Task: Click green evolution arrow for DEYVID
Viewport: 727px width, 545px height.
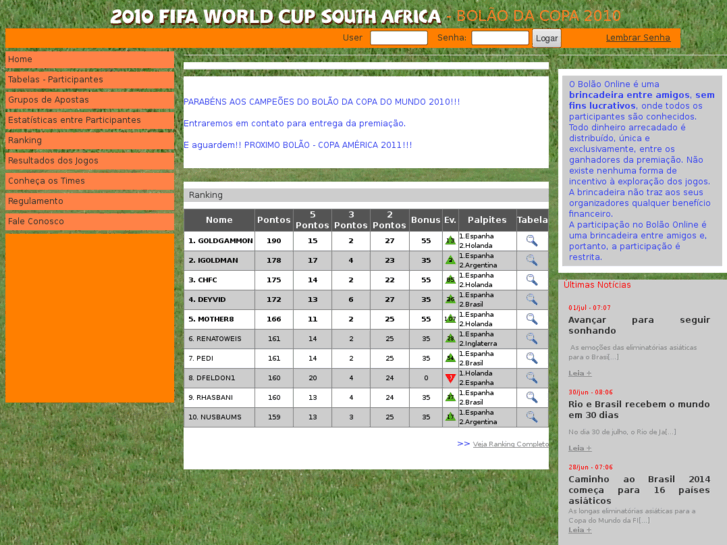Action: click(450, 299)
